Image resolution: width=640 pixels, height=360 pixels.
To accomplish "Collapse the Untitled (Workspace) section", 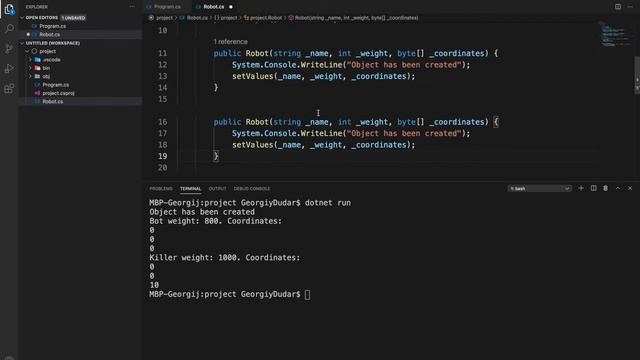I will (x=22, y=43).
